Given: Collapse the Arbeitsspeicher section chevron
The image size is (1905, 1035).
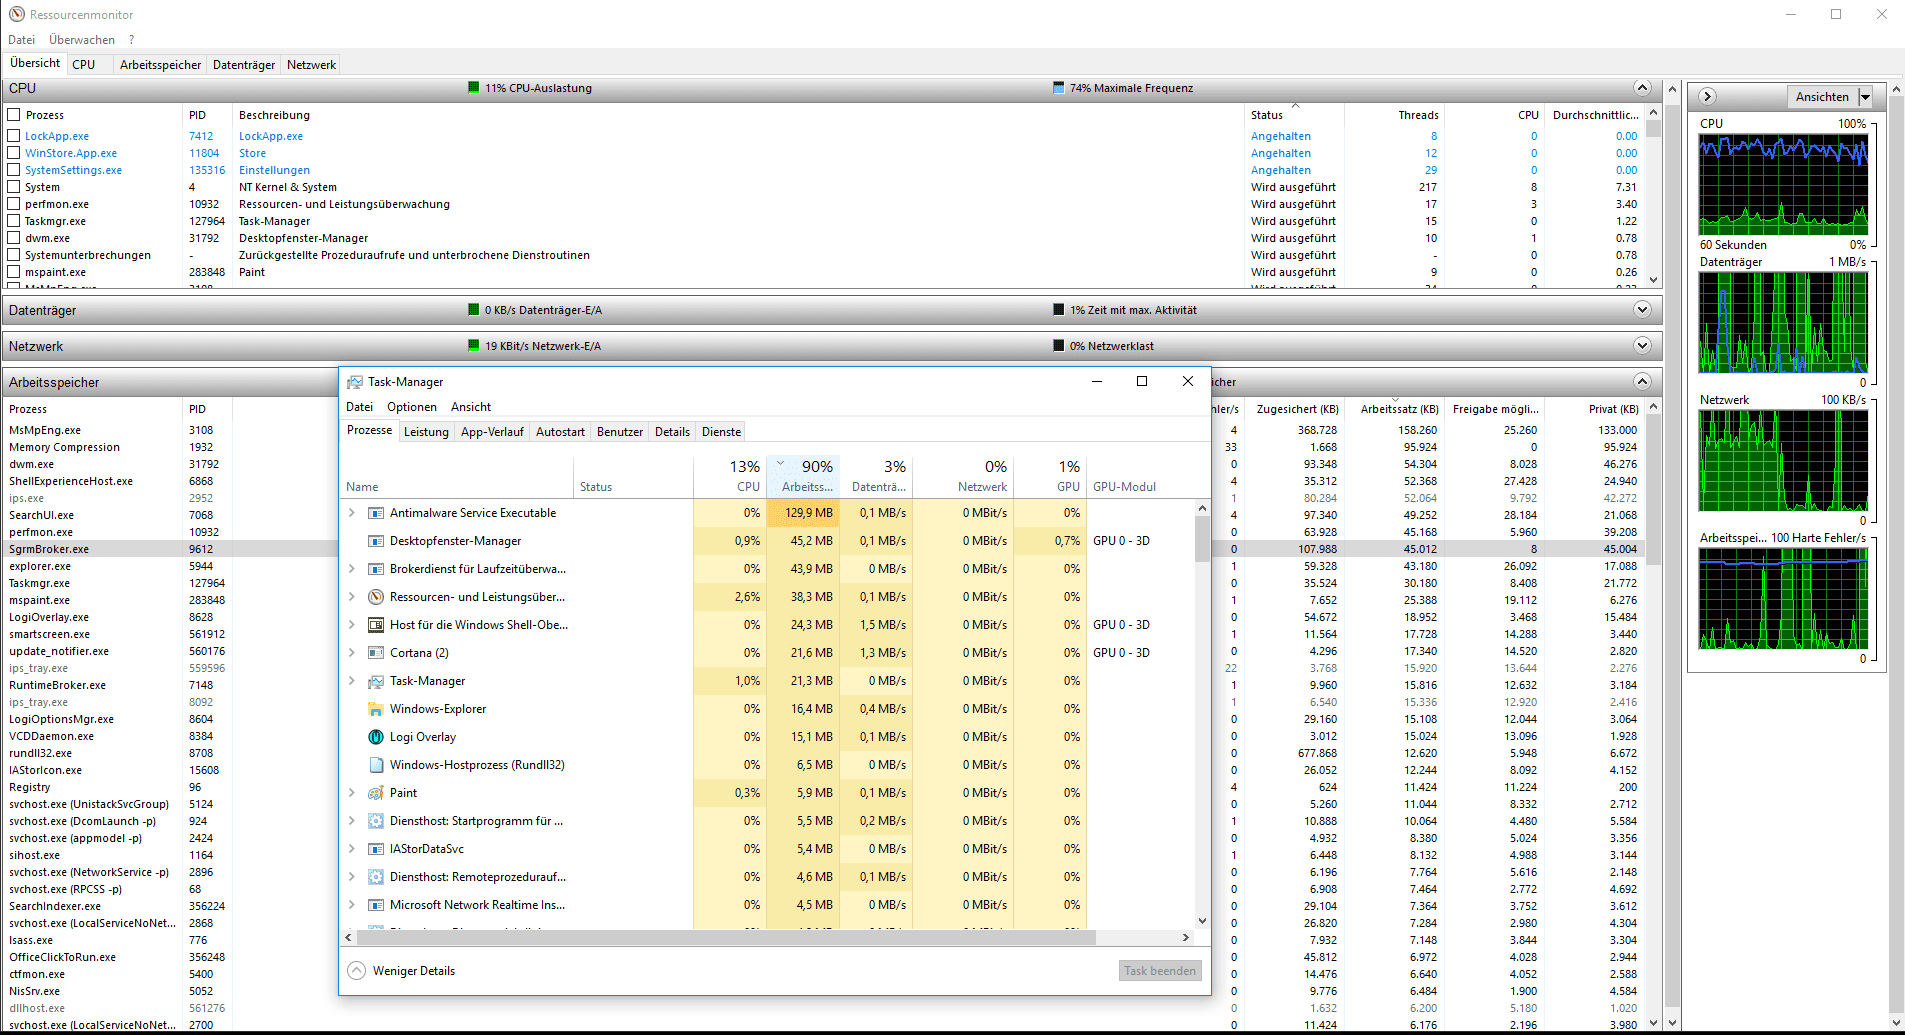Looking at the screenshot, I should click(x=1642, y=382).
